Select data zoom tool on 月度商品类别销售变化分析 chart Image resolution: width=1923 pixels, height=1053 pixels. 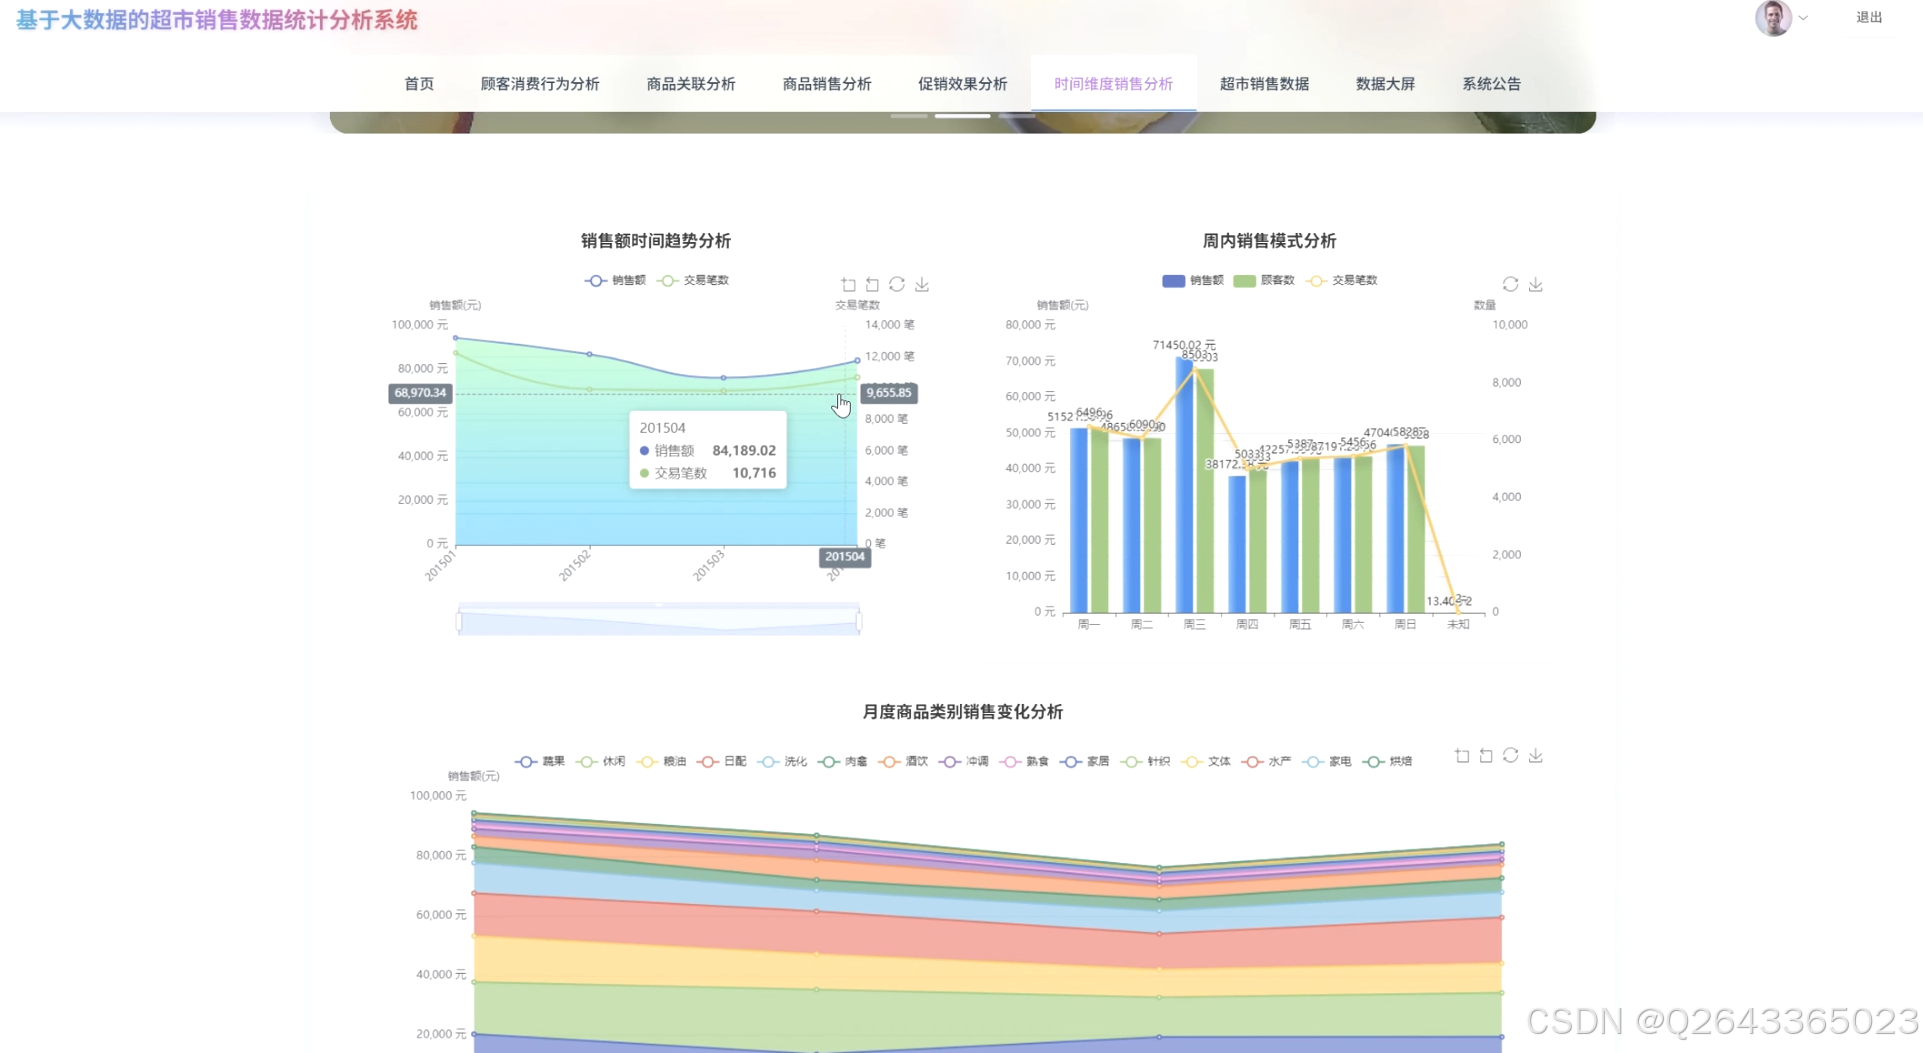point(1461,756)
